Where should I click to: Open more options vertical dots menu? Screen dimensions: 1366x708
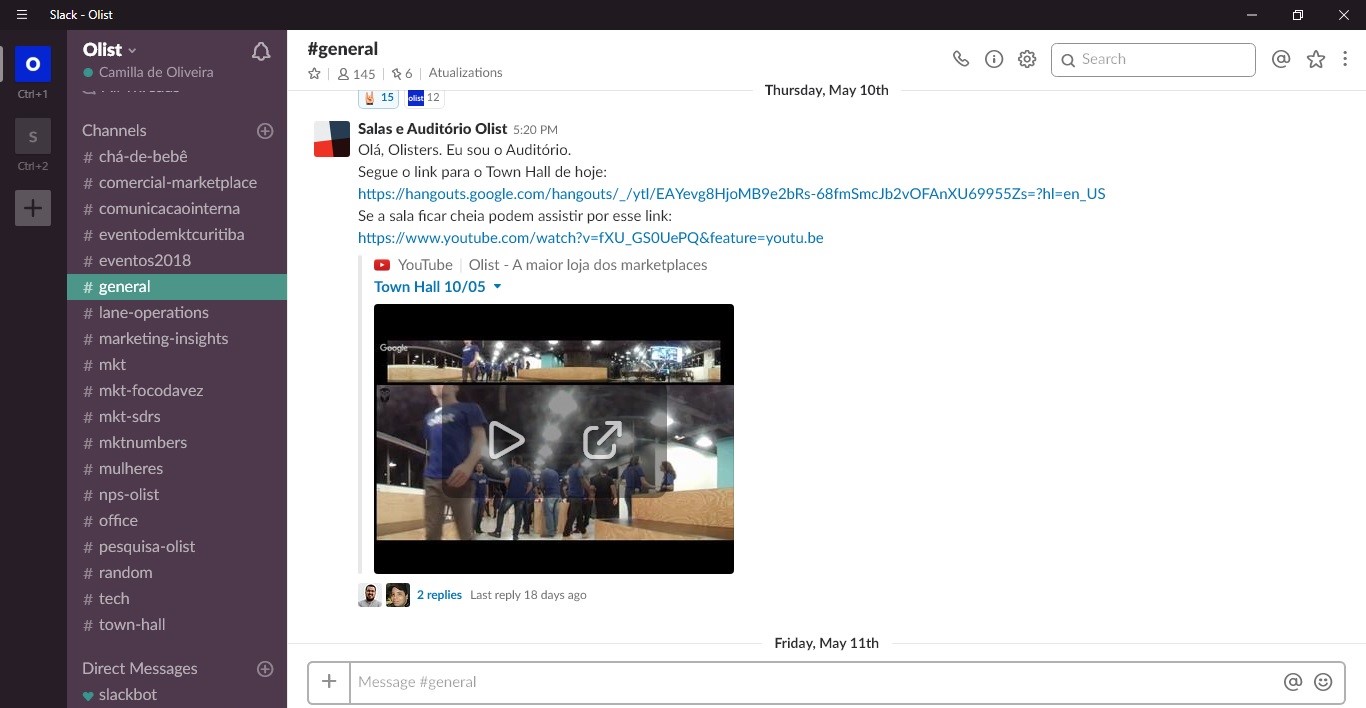[1346, 59]
